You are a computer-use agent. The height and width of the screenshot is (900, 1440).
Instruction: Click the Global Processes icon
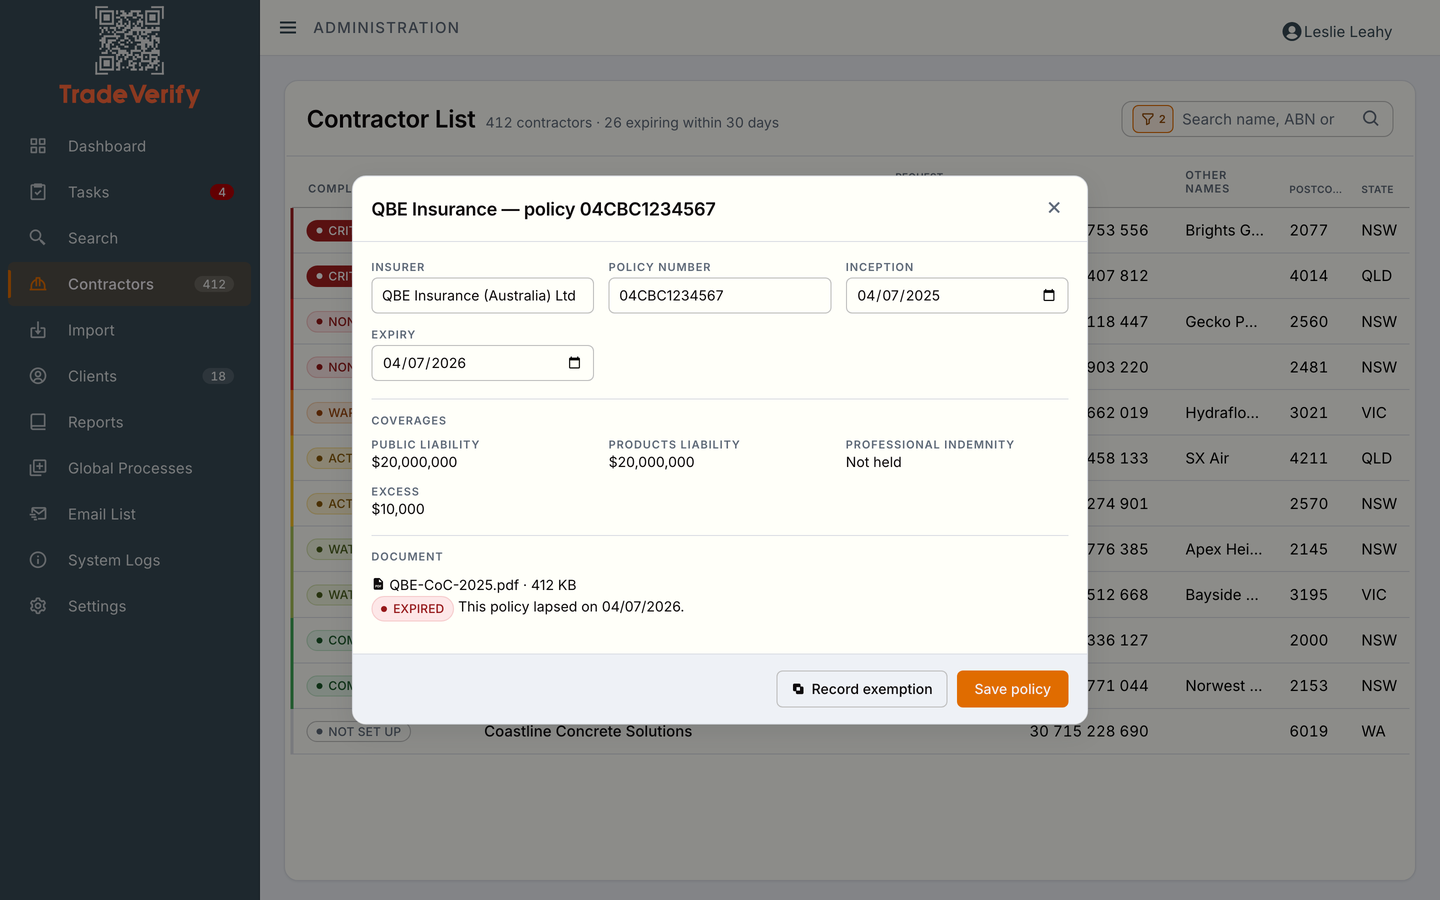click(38, 468)
